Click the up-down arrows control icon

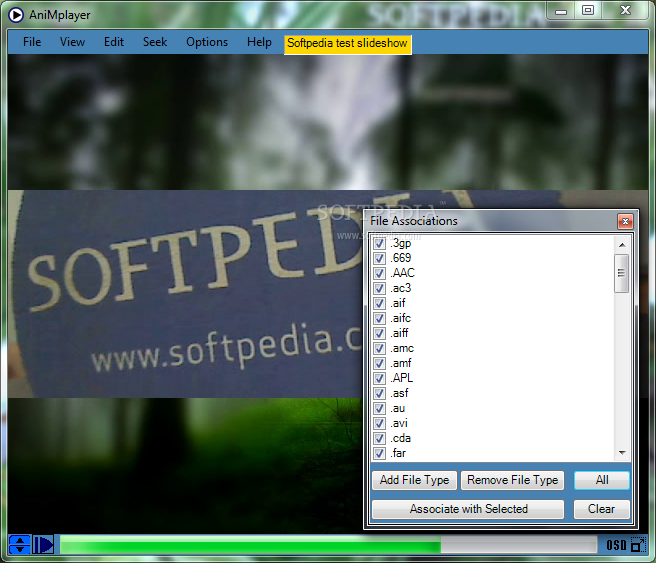click(x=19, y=545)
